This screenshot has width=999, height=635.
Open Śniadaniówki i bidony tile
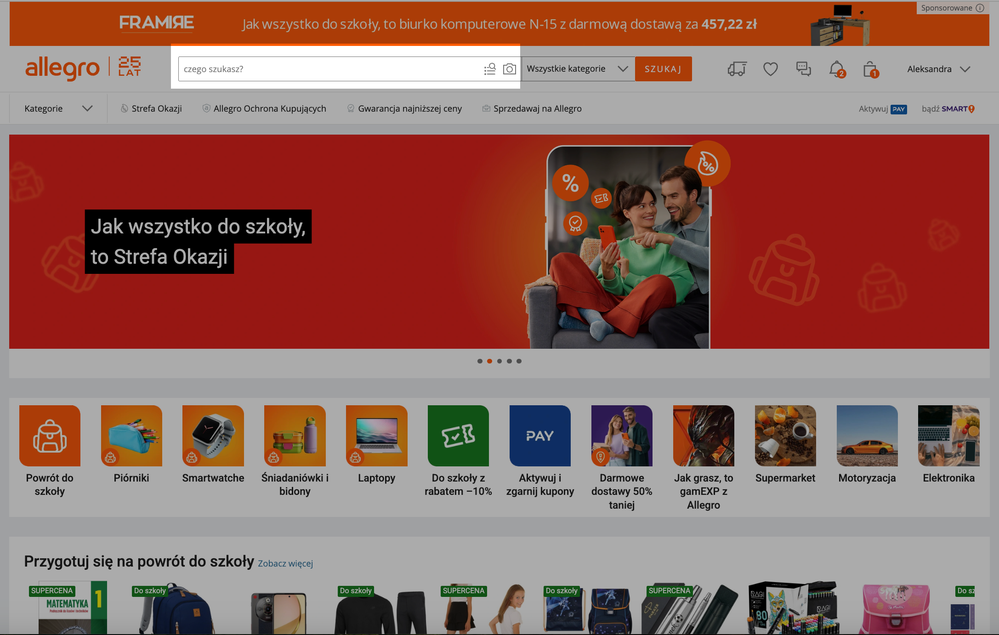[x=294, y=451]
